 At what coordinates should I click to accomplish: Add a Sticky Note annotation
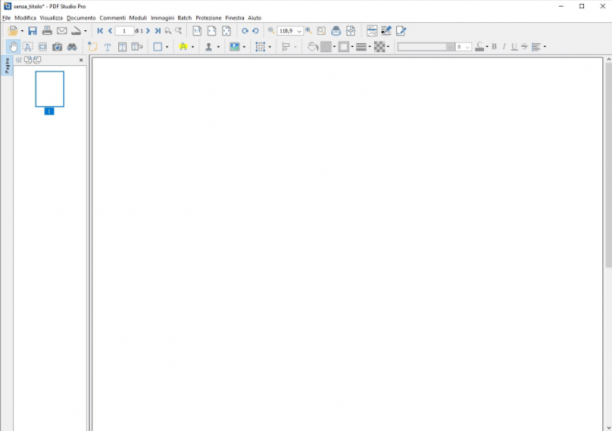[x=93, y=47]
